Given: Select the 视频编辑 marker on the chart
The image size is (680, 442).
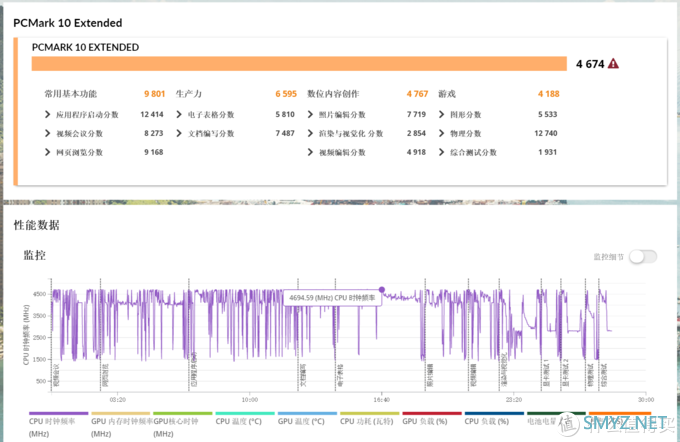Looking at the screenshot, I should 474,376.
